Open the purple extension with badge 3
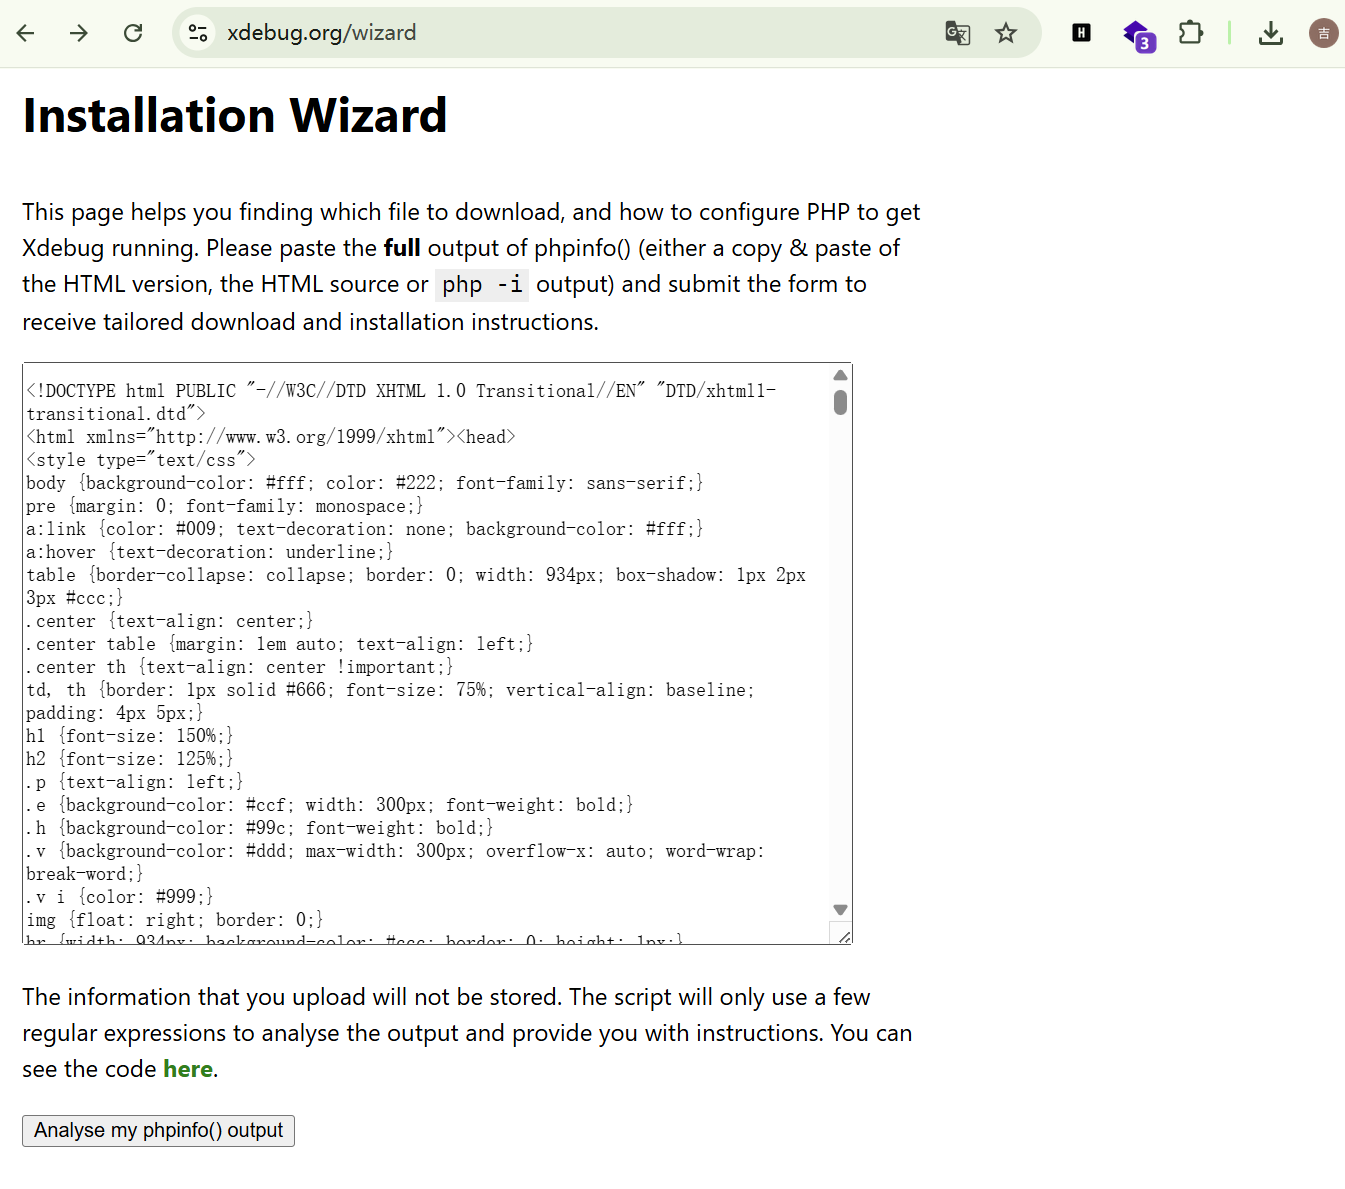This screenshot has width=1345, height=1189. 1139,35
